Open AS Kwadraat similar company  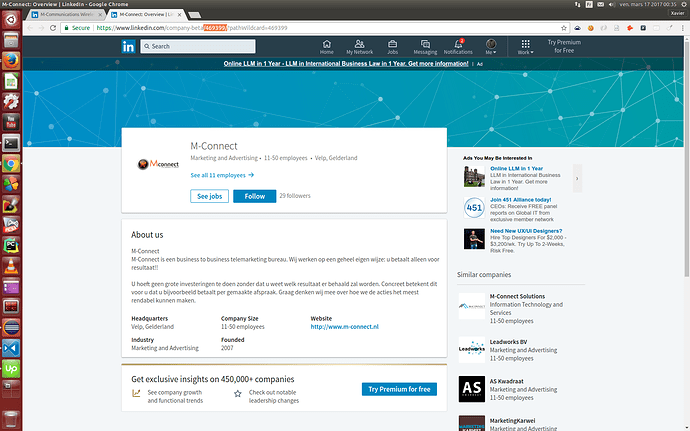pos(506,381)
